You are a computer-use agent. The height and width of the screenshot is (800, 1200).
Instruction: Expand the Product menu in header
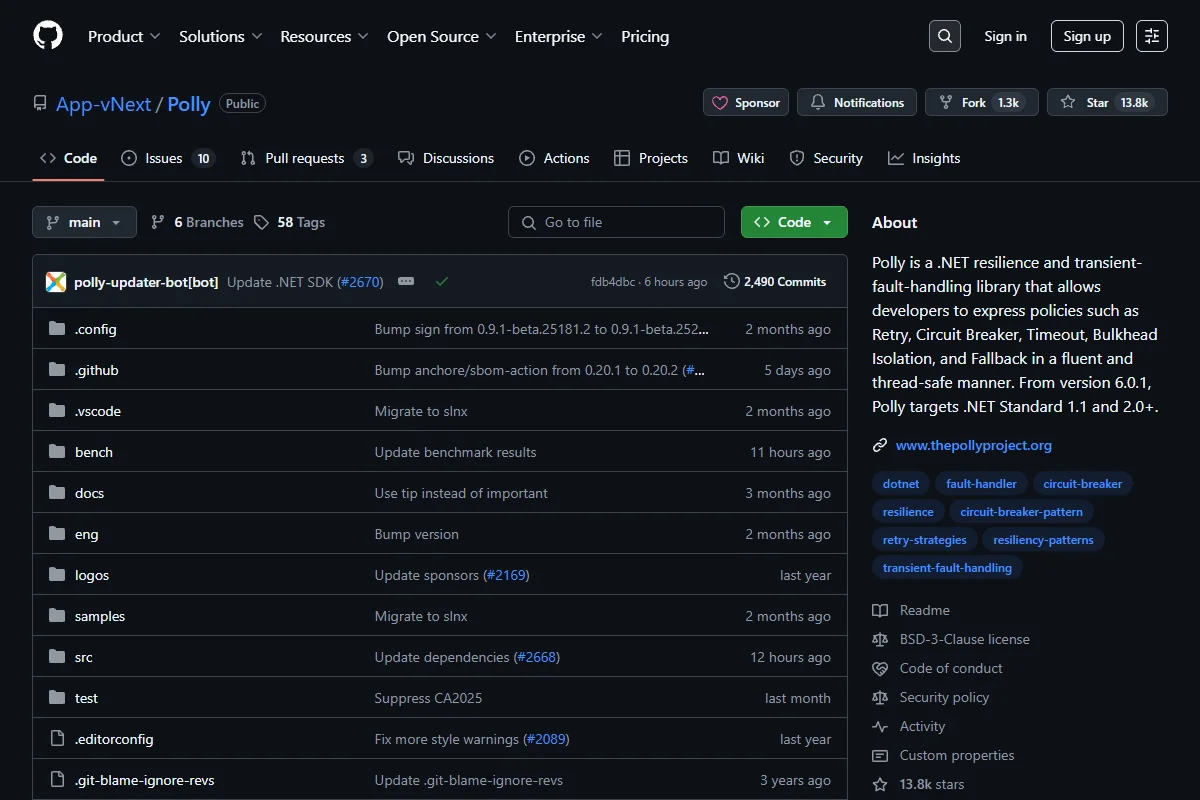[x=124, y=36]
